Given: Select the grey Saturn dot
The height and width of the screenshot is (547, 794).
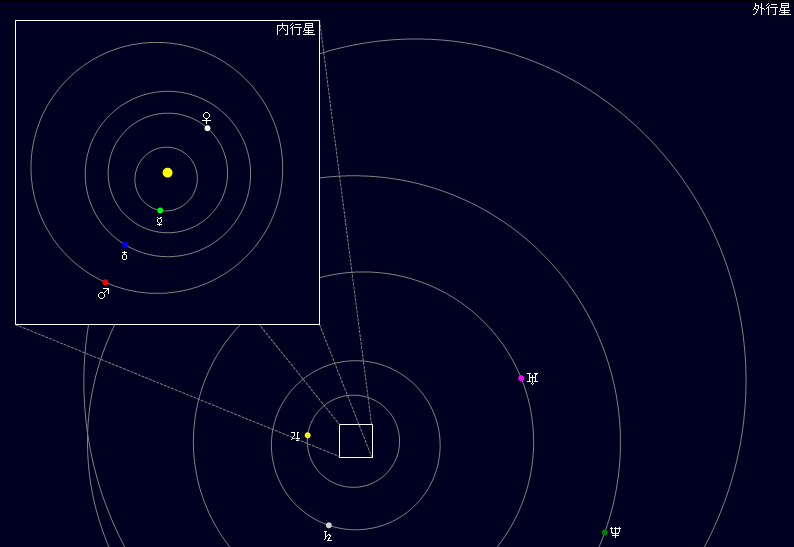Looking at the screenshot, I should pyautogui.click(x=329, y=525).
